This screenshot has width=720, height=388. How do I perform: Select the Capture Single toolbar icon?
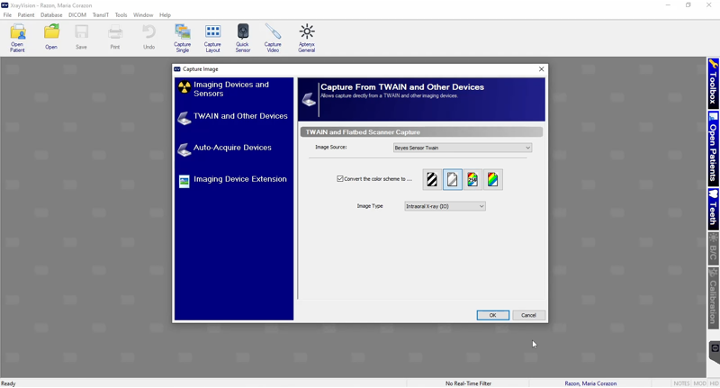click(x=182, y=38)
